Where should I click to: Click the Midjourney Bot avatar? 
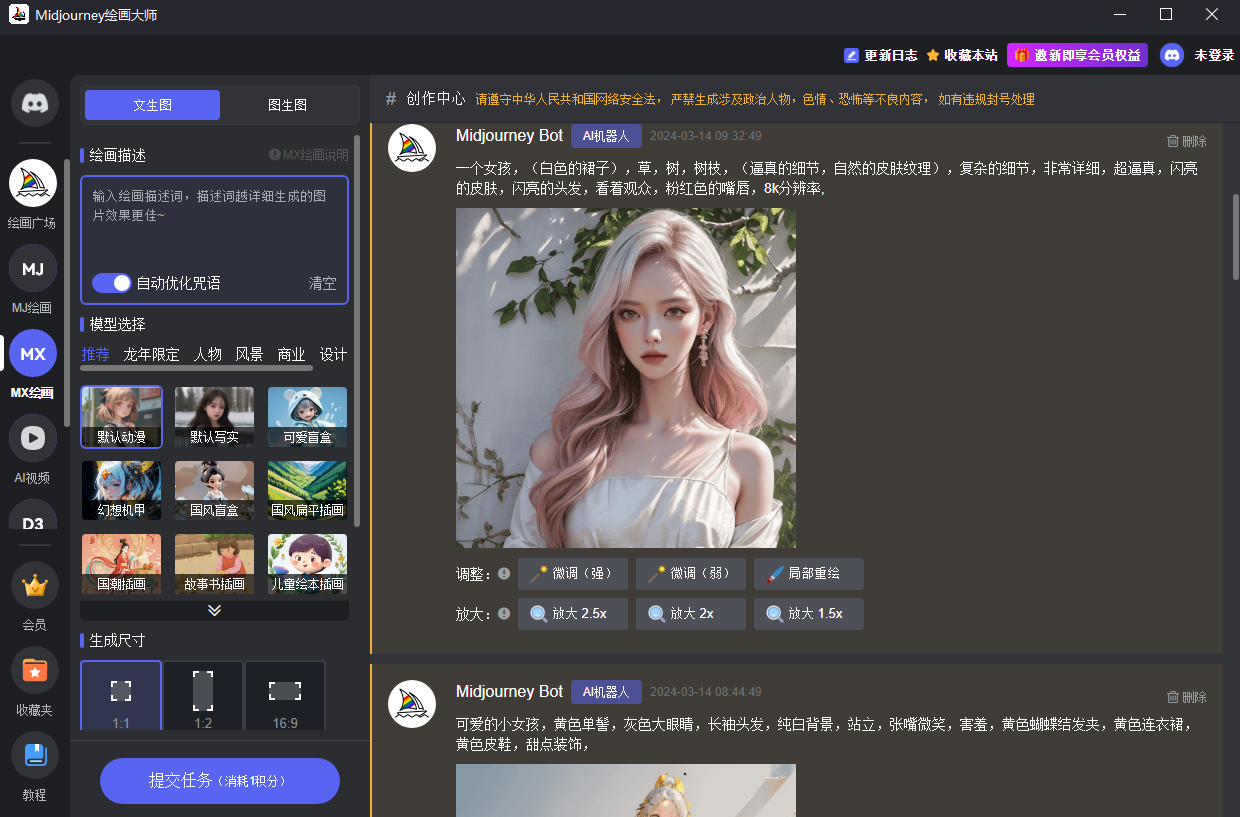pos(411,147)
